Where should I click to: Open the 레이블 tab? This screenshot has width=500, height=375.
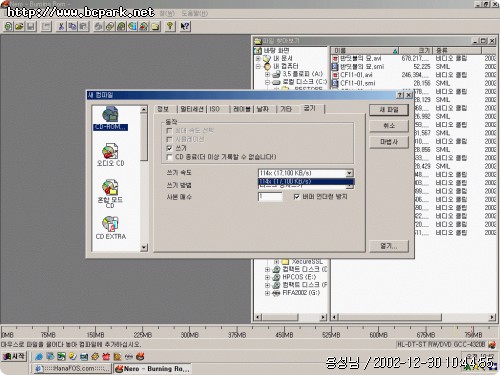(242, 109)
